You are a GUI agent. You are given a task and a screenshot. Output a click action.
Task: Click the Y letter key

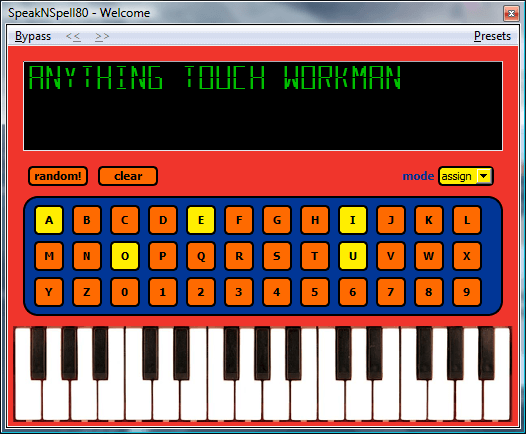click(x=49, y=292)
